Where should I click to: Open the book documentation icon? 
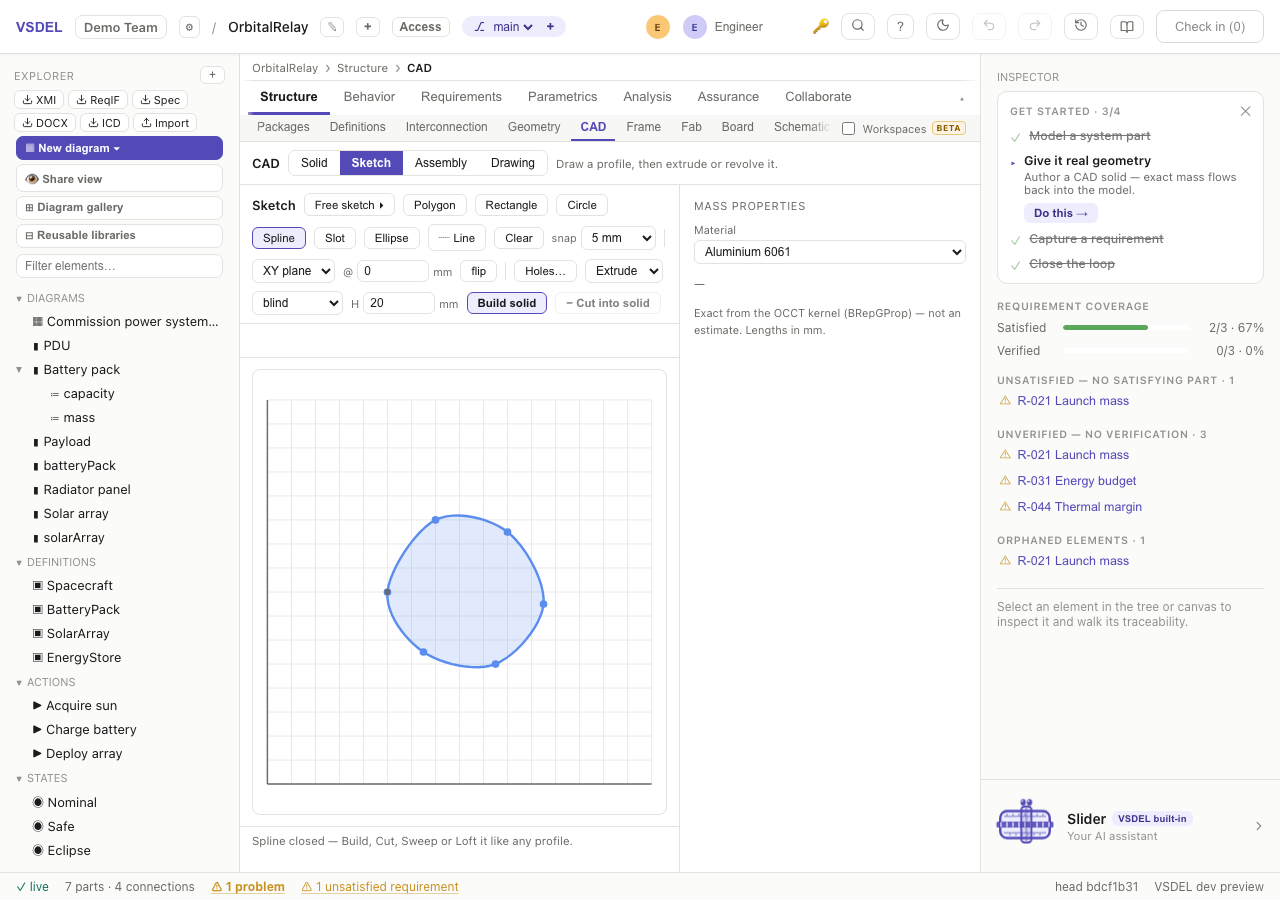pyautogui.click(x=1127, y=27)
